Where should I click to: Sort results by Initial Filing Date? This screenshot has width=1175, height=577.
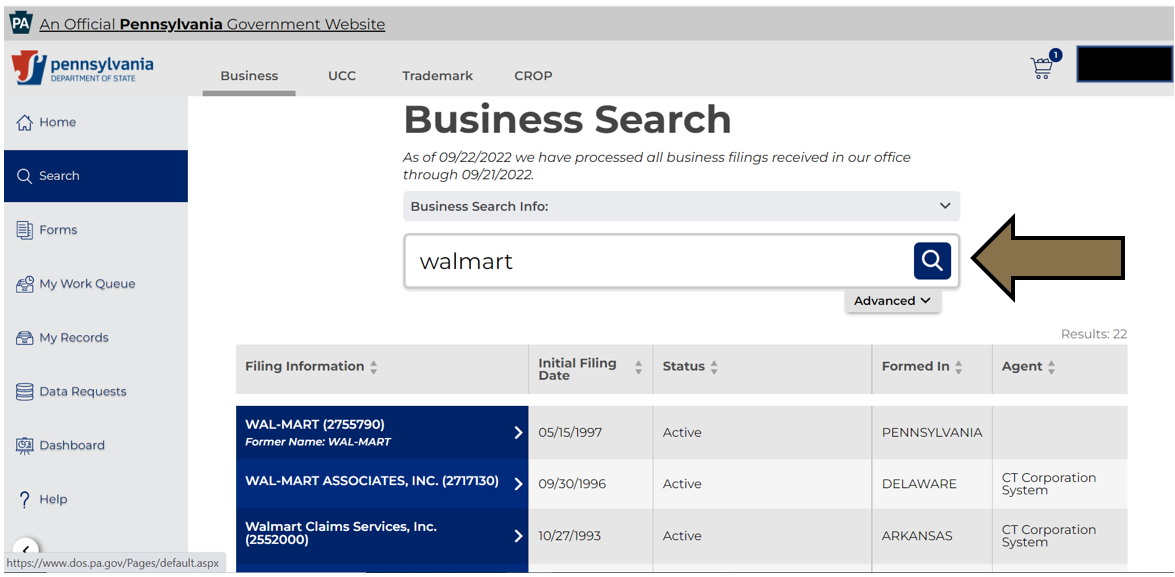pyautogui.click(x=638, y=368)
